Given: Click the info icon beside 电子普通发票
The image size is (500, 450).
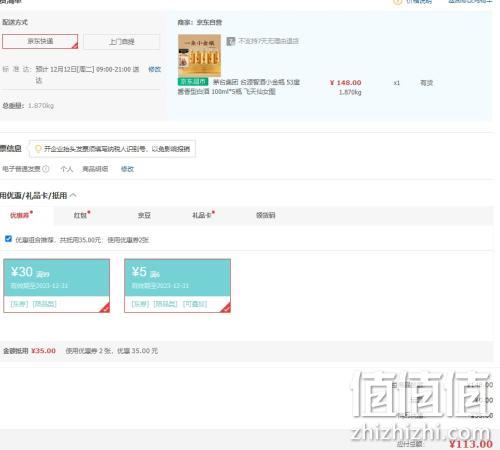Looking at the screenshot, I should point(46,169).
